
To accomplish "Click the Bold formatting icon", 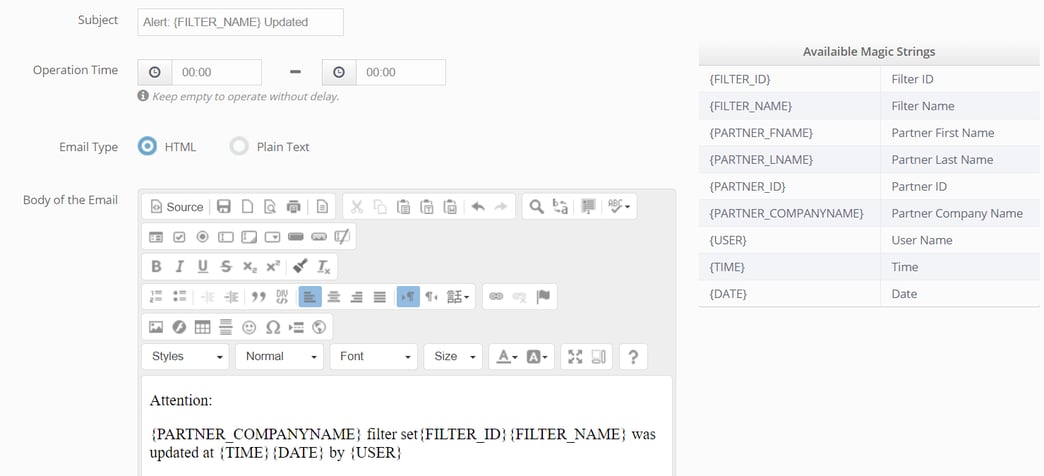I will coord(156,266).
